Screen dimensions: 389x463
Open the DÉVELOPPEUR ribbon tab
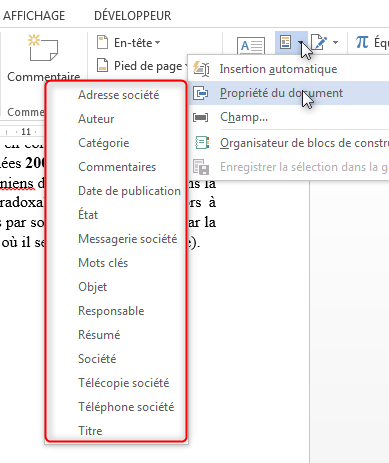pos(133,16)
